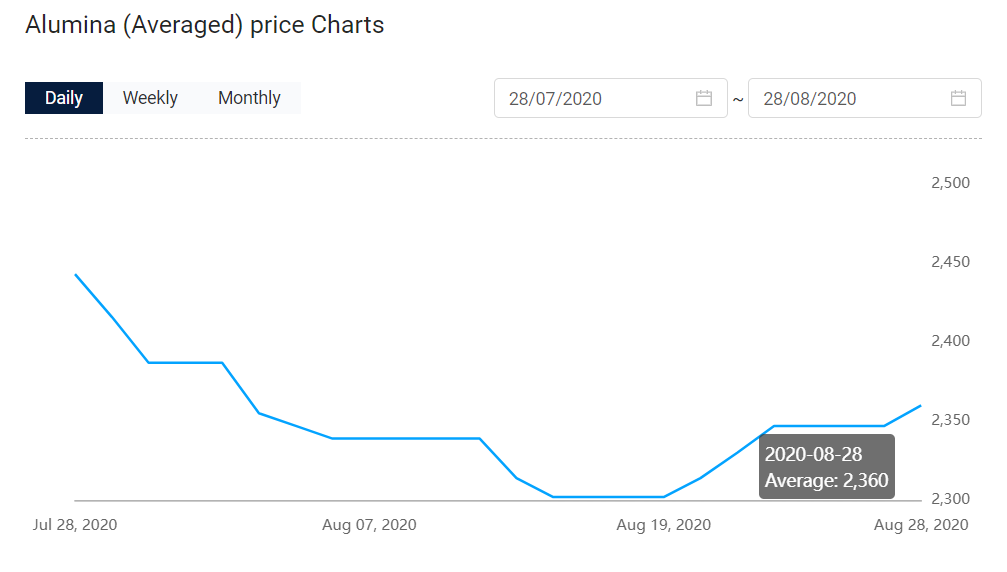Click the line's starting point at Jul 28
The width and height of the screenshot is (1007, 572).
76,275
